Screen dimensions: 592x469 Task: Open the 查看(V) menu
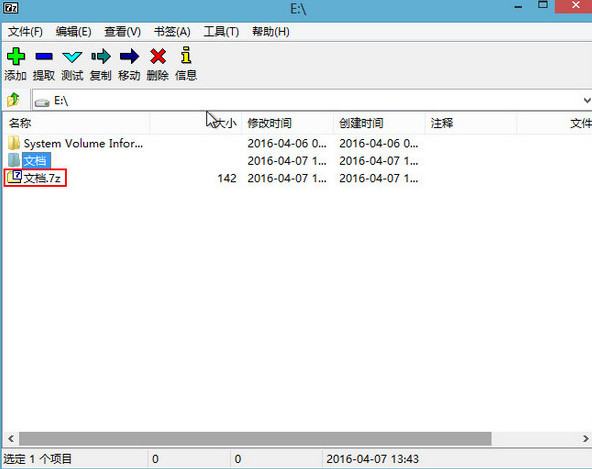tap(122, 32)
